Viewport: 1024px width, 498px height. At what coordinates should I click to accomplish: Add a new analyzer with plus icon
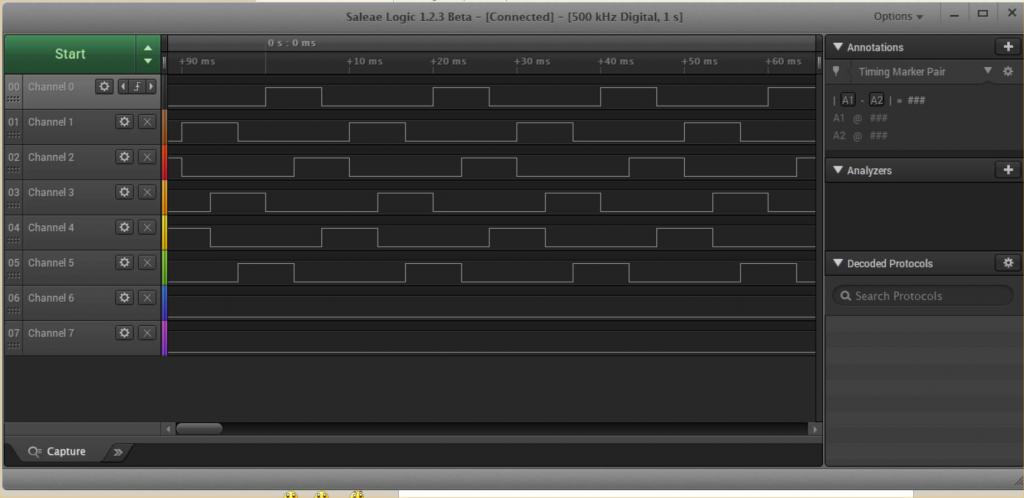coord(1007,170)
